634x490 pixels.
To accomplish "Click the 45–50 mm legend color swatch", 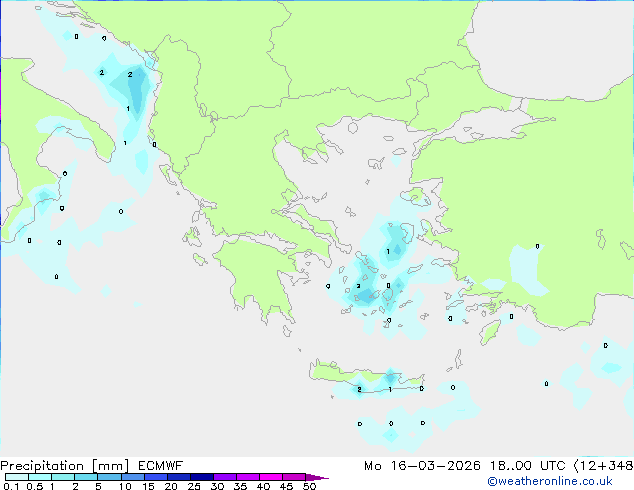I will coord(294,477).
